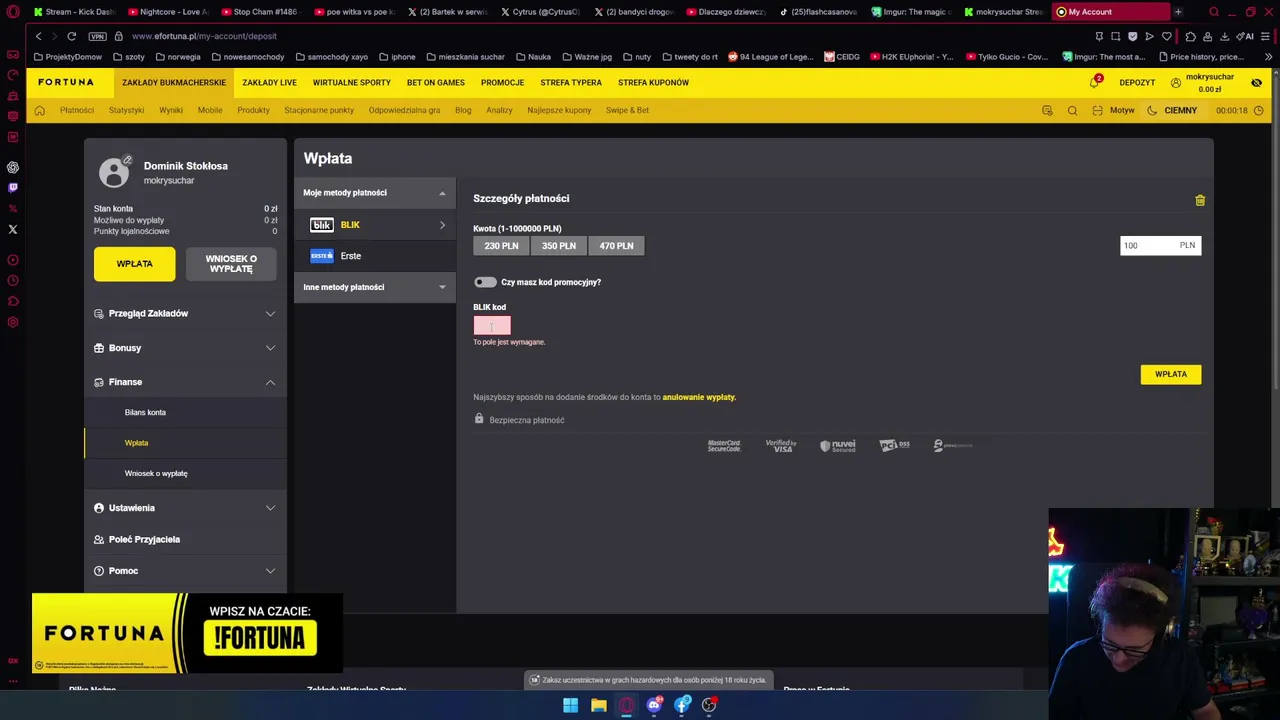Screen dimensions: 1280x720
Task: Click the heart bookmark icon in address bar
Action: coord(1166,36)
